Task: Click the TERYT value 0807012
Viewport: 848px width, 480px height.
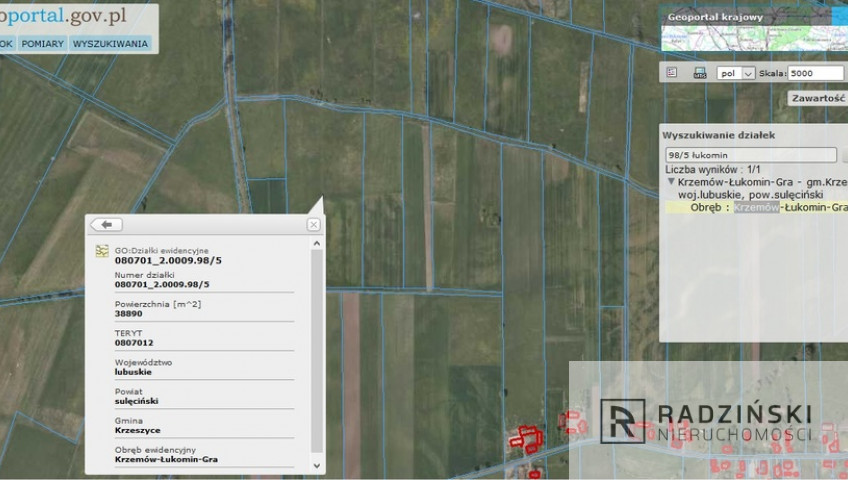Action: tap(134, 343)
